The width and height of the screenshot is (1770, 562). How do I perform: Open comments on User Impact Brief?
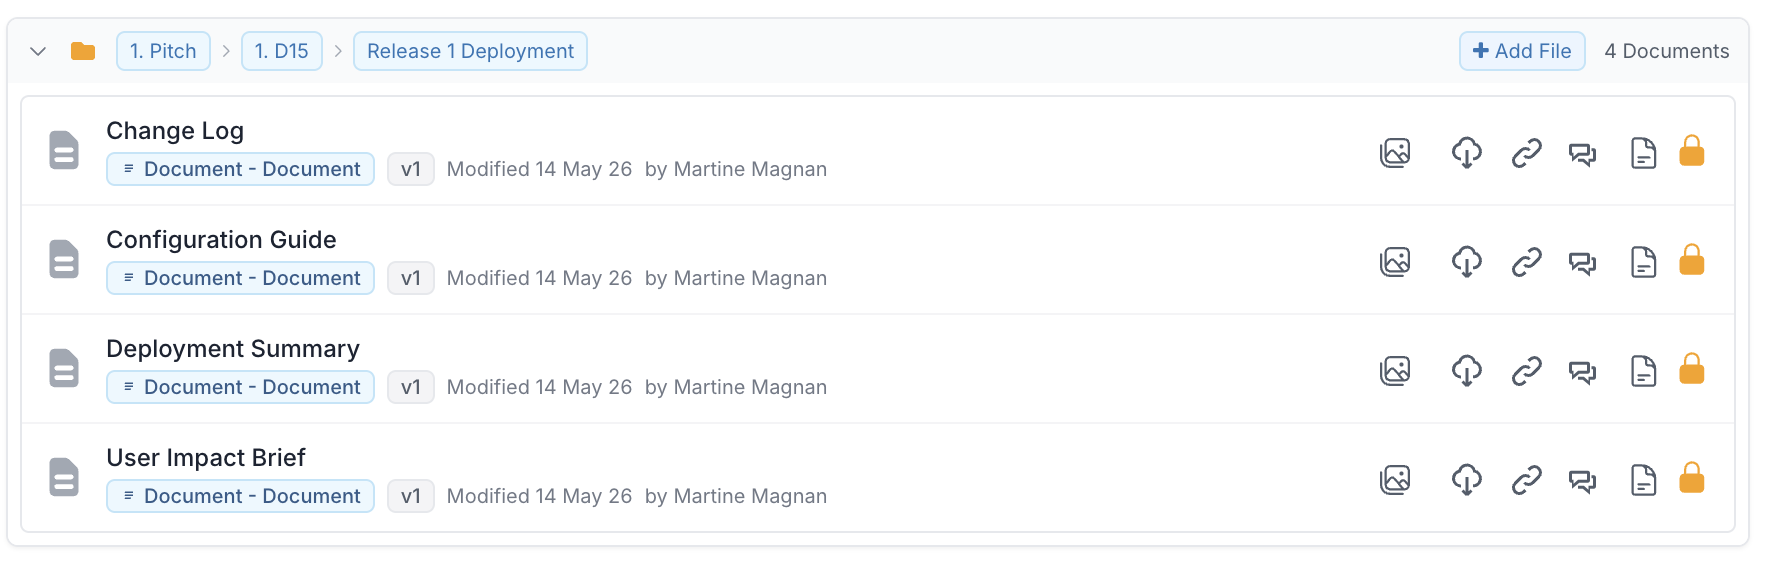click(x=1582, y=481)
